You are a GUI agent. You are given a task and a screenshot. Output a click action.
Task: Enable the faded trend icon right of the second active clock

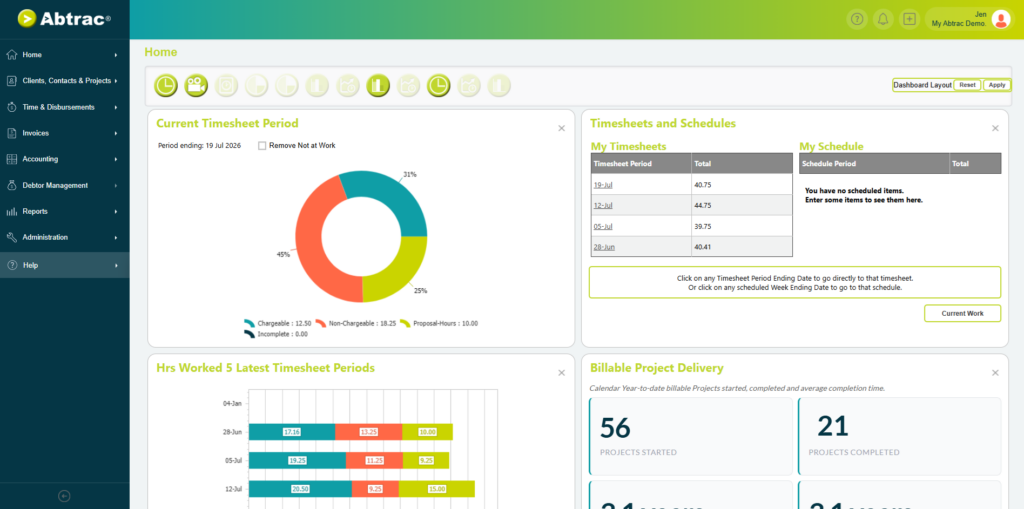[x=469, y=86]
